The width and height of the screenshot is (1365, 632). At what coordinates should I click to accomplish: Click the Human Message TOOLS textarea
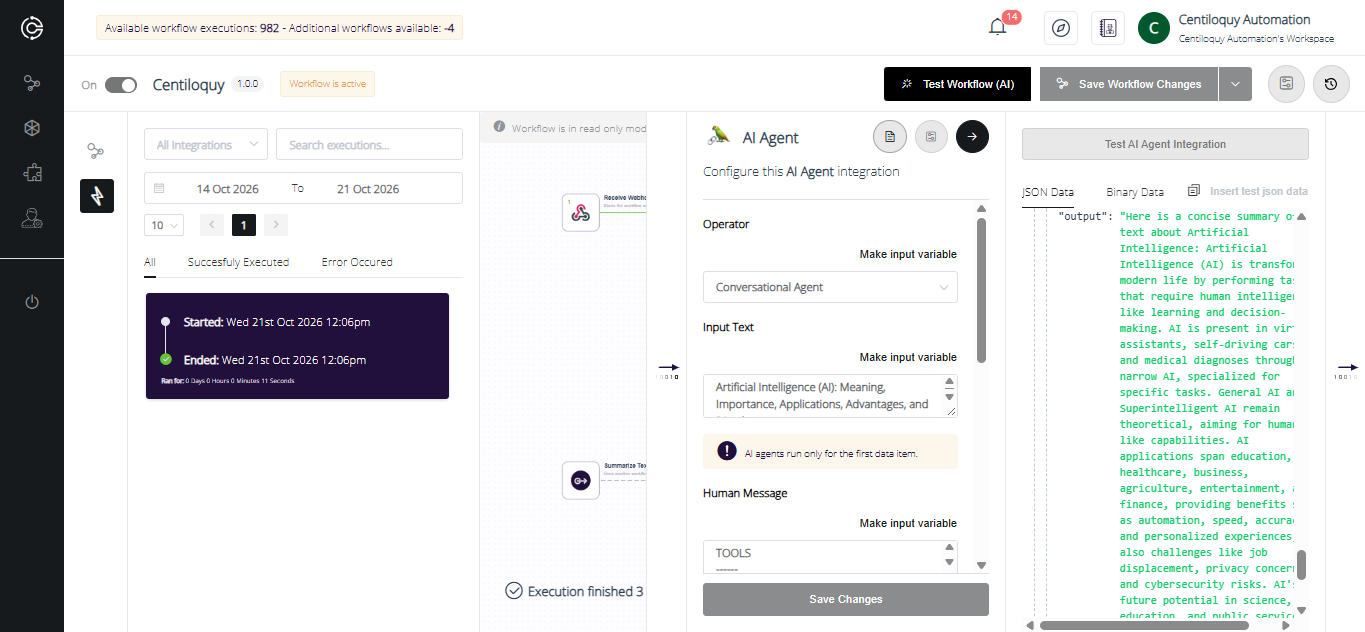click(x=830, y=557)
